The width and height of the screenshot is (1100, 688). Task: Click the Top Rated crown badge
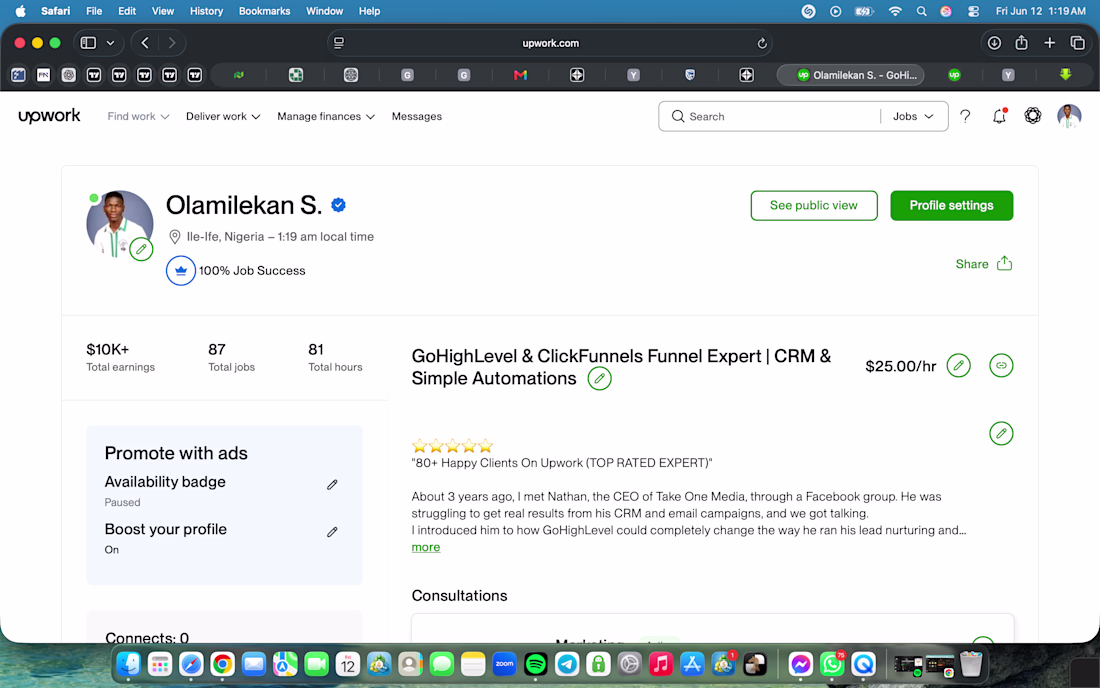(x=180, y=271)
